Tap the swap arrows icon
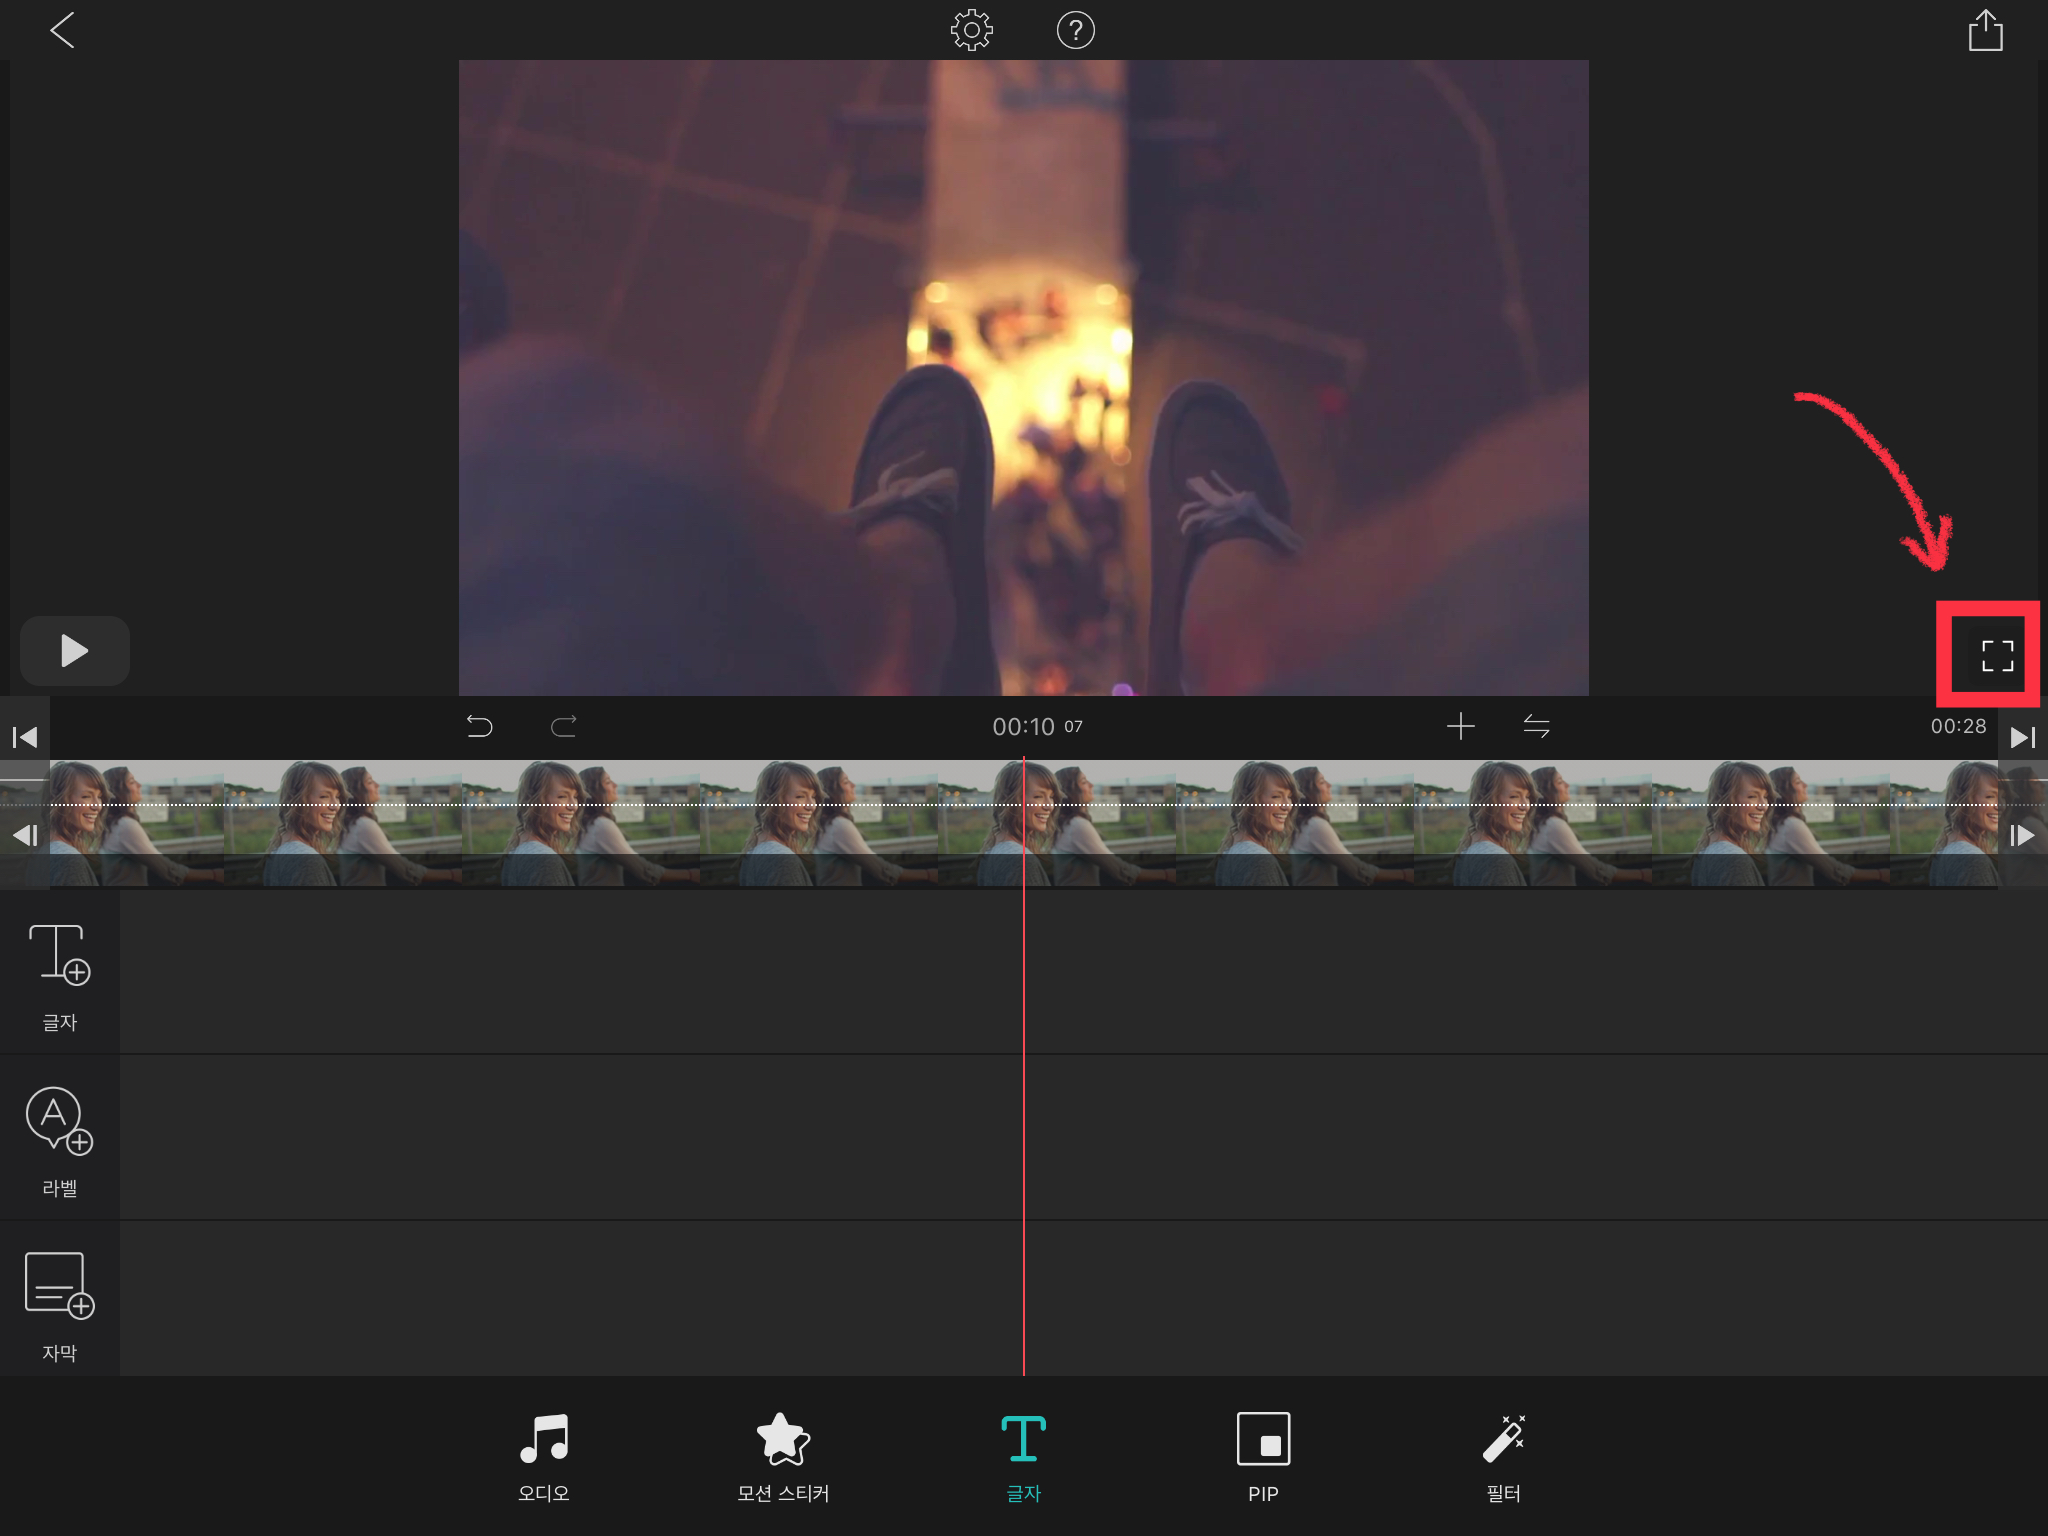 coord(1536,726)
